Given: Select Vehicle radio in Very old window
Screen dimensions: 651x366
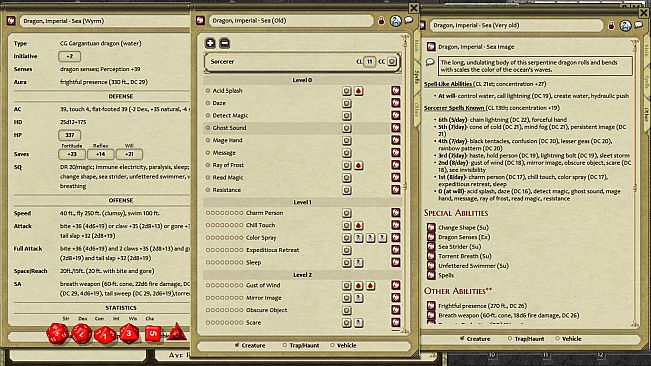Looking at the screenshot, I should coord(557,339).
